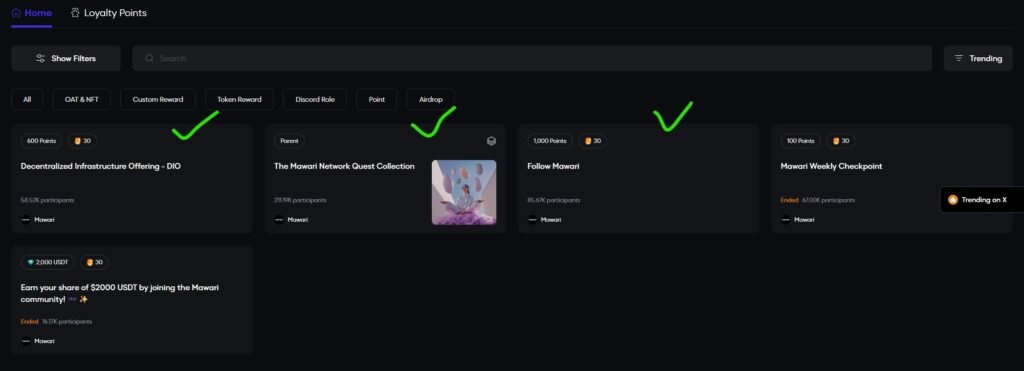
Task: Open the Earn your share of $2000 USDT quest
Action: tap(132, 300)
